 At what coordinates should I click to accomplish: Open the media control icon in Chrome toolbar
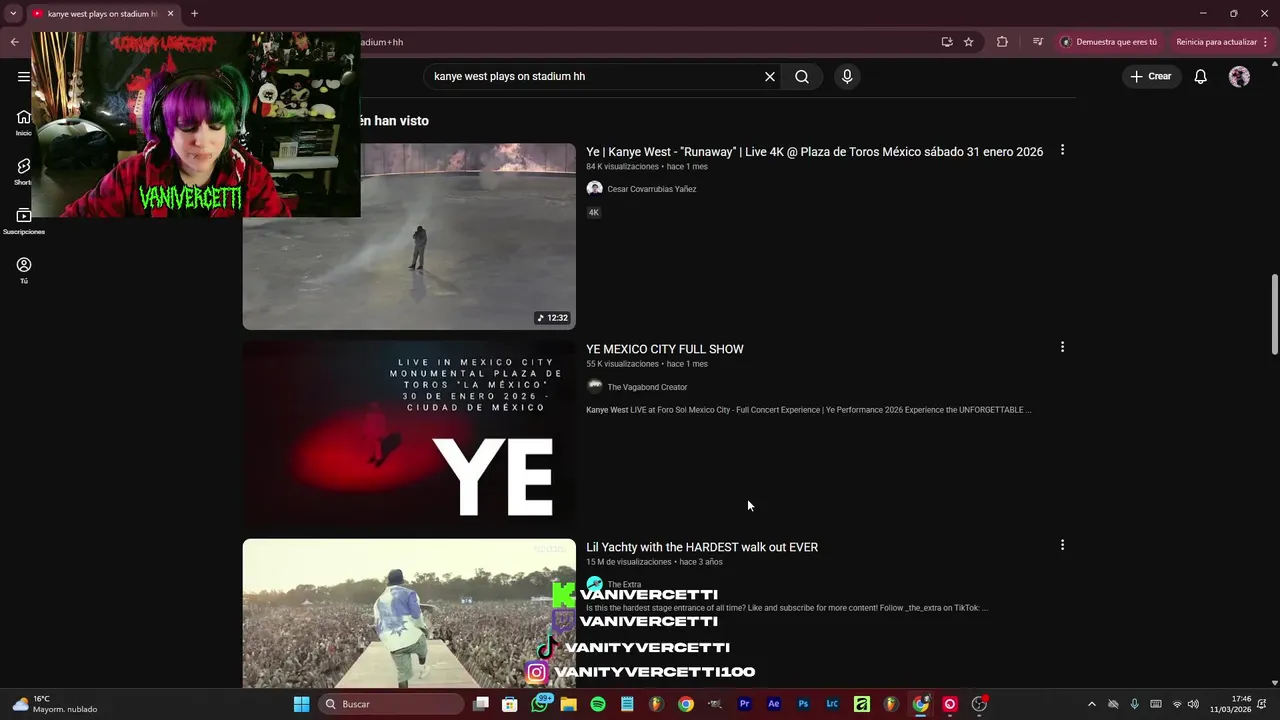coord(1037,42)
